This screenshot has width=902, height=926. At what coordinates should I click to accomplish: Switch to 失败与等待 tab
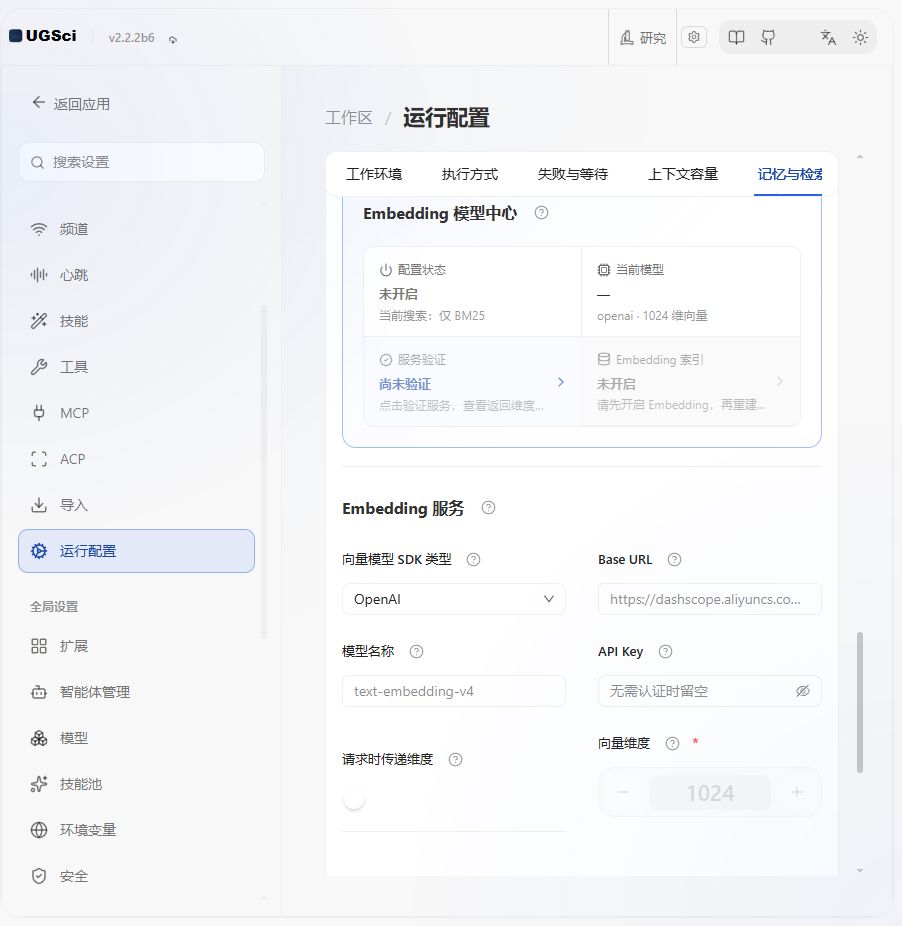point(573,174)
